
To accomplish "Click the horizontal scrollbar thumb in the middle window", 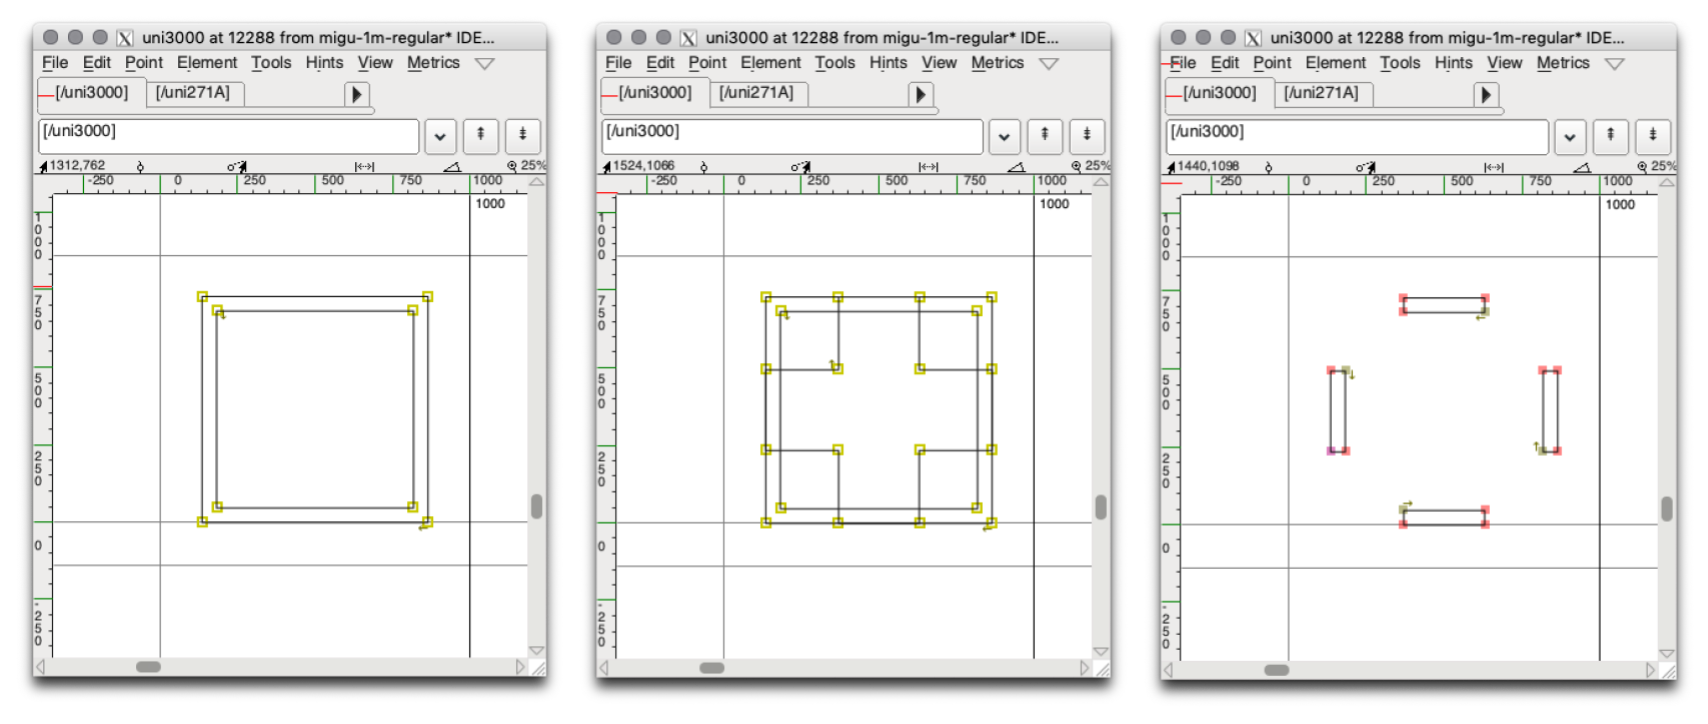I will 712,667.
